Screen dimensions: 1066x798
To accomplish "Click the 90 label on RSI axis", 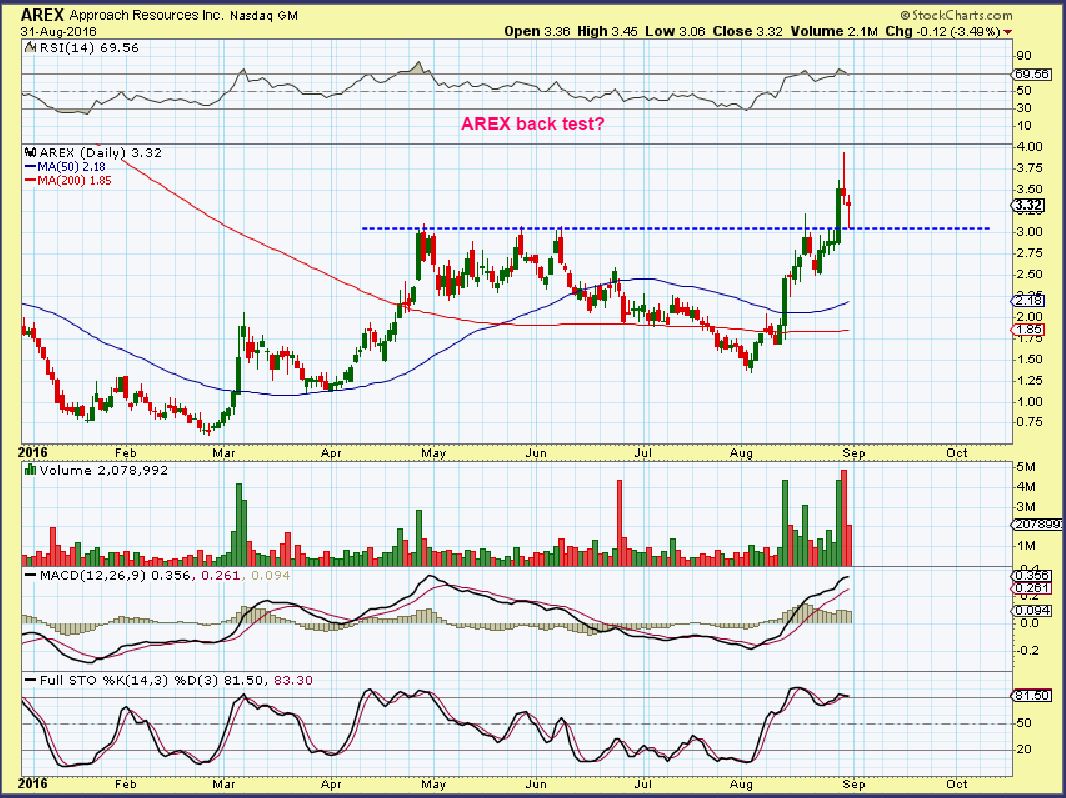I will tap(1024, 56).
